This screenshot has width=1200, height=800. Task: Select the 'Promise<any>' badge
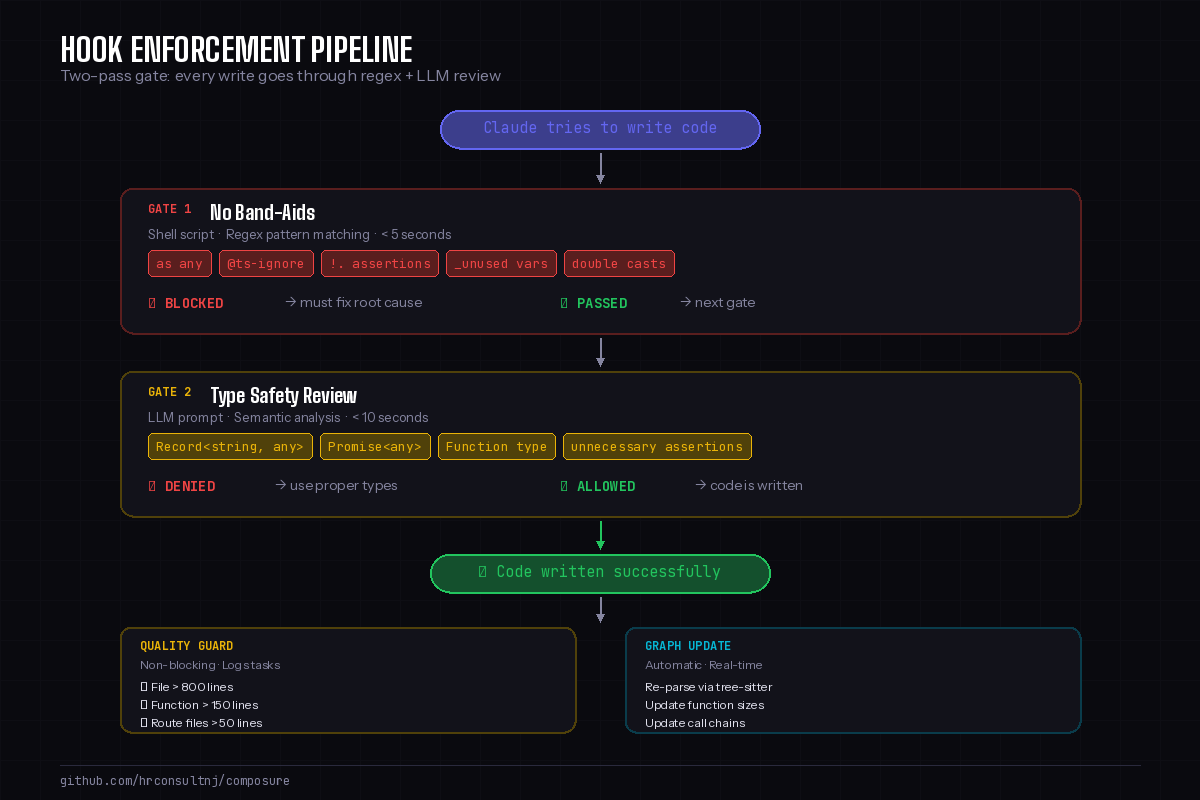[x=375, y=446]
